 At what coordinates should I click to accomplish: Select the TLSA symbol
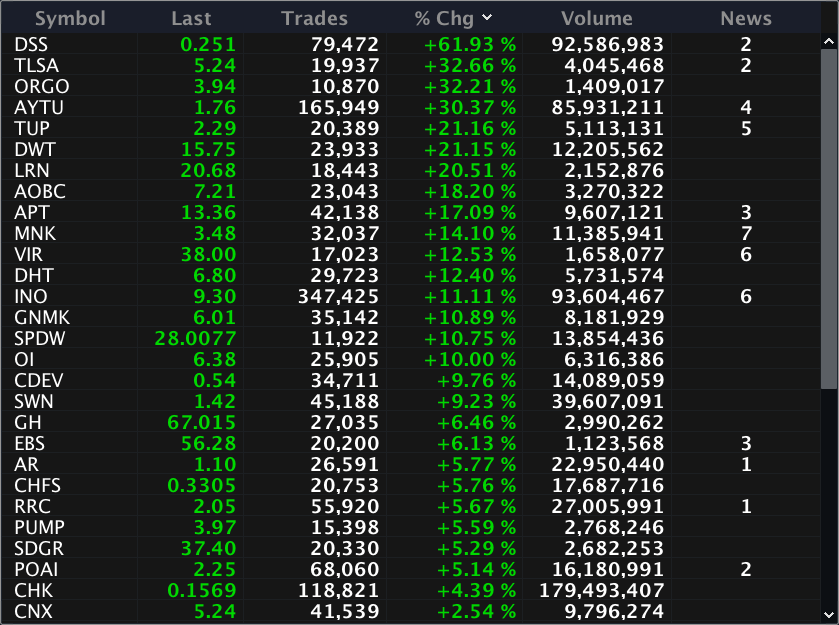pos(36,65)
